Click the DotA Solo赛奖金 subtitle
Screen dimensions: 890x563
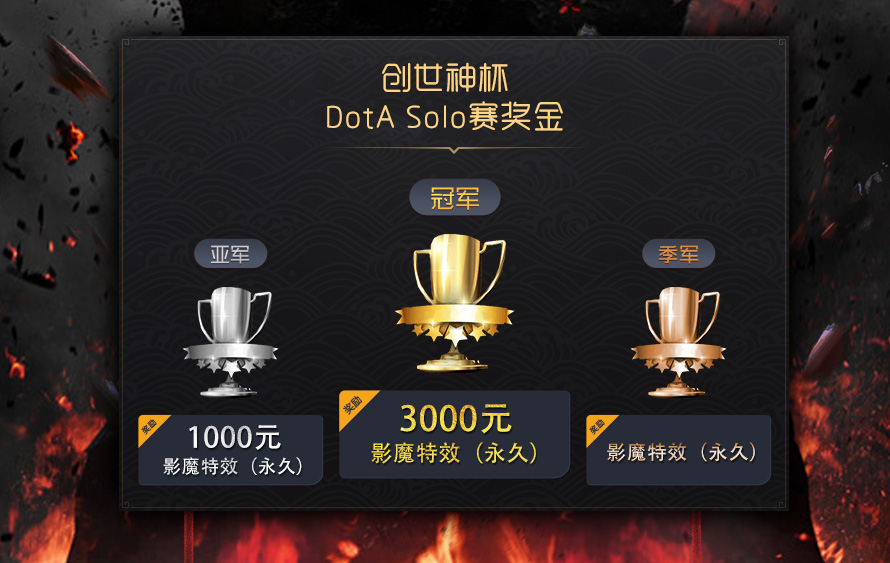click(x=444, y=117)
